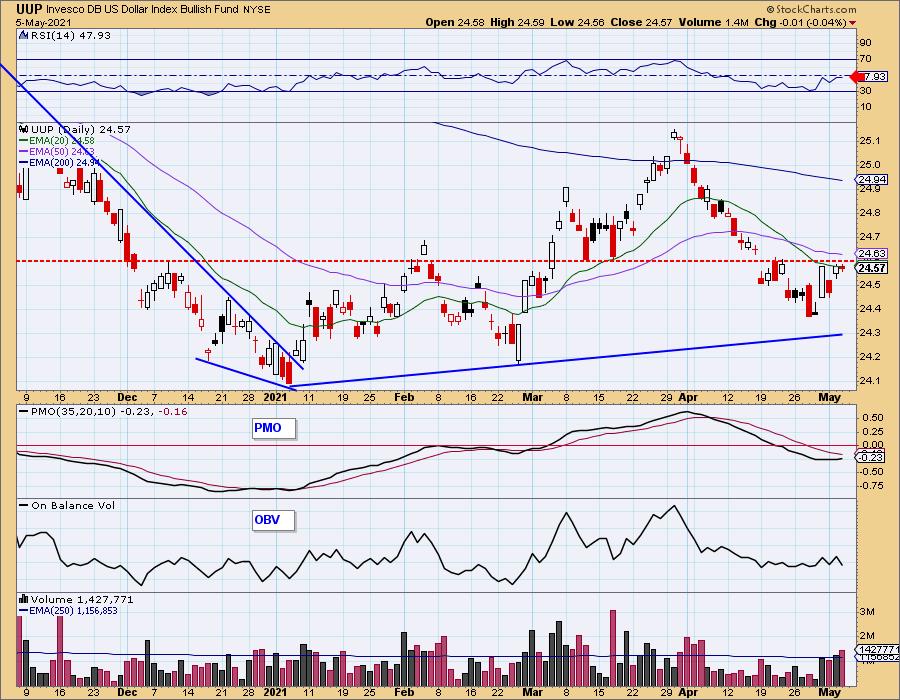Click the bold 24.57 last price tag
The image size is (900, 700).
click(873, 268)
